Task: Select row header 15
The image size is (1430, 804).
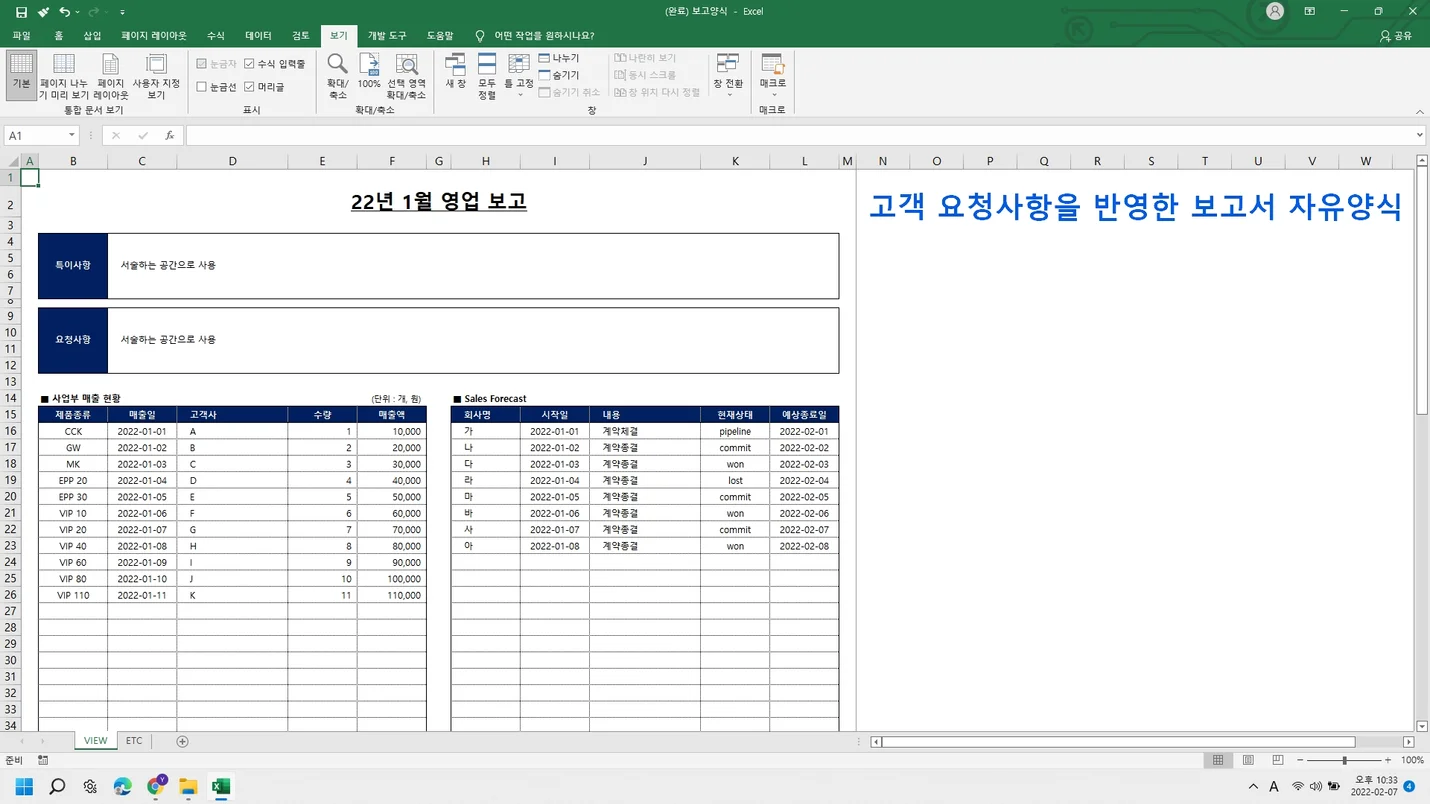Action: [11, 414]
